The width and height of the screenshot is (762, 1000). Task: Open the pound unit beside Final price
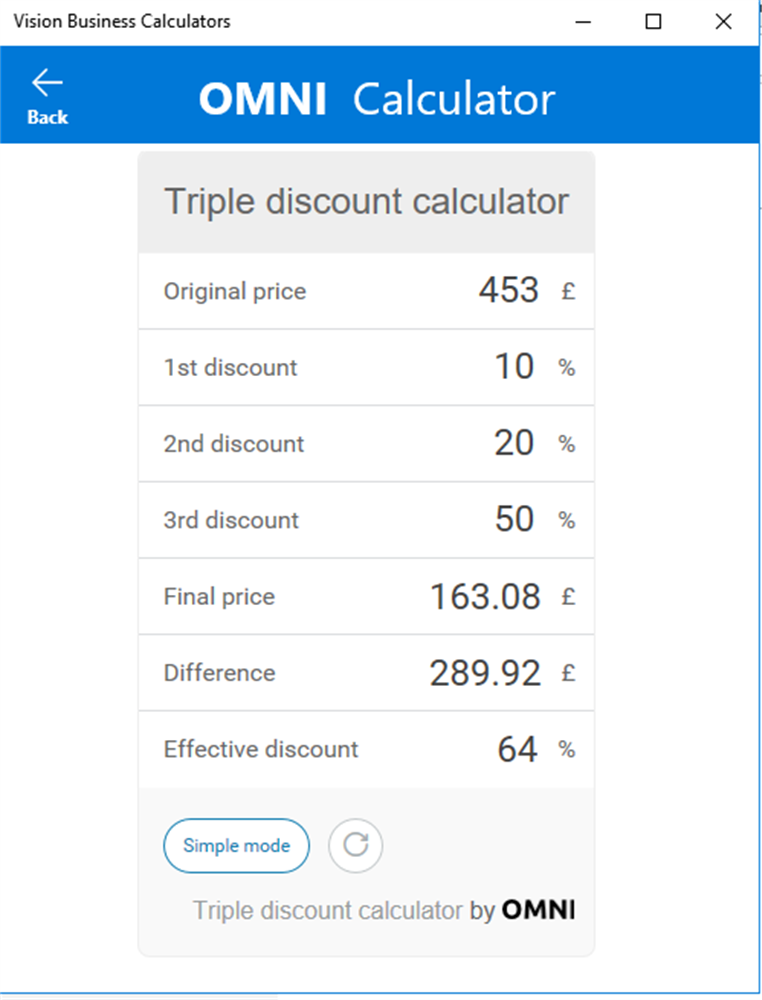click(x=568, y=597)
